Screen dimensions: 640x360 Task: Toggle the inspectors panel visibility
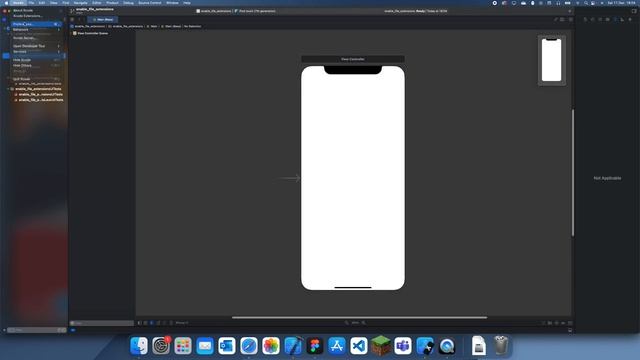[x=634, y=11]
